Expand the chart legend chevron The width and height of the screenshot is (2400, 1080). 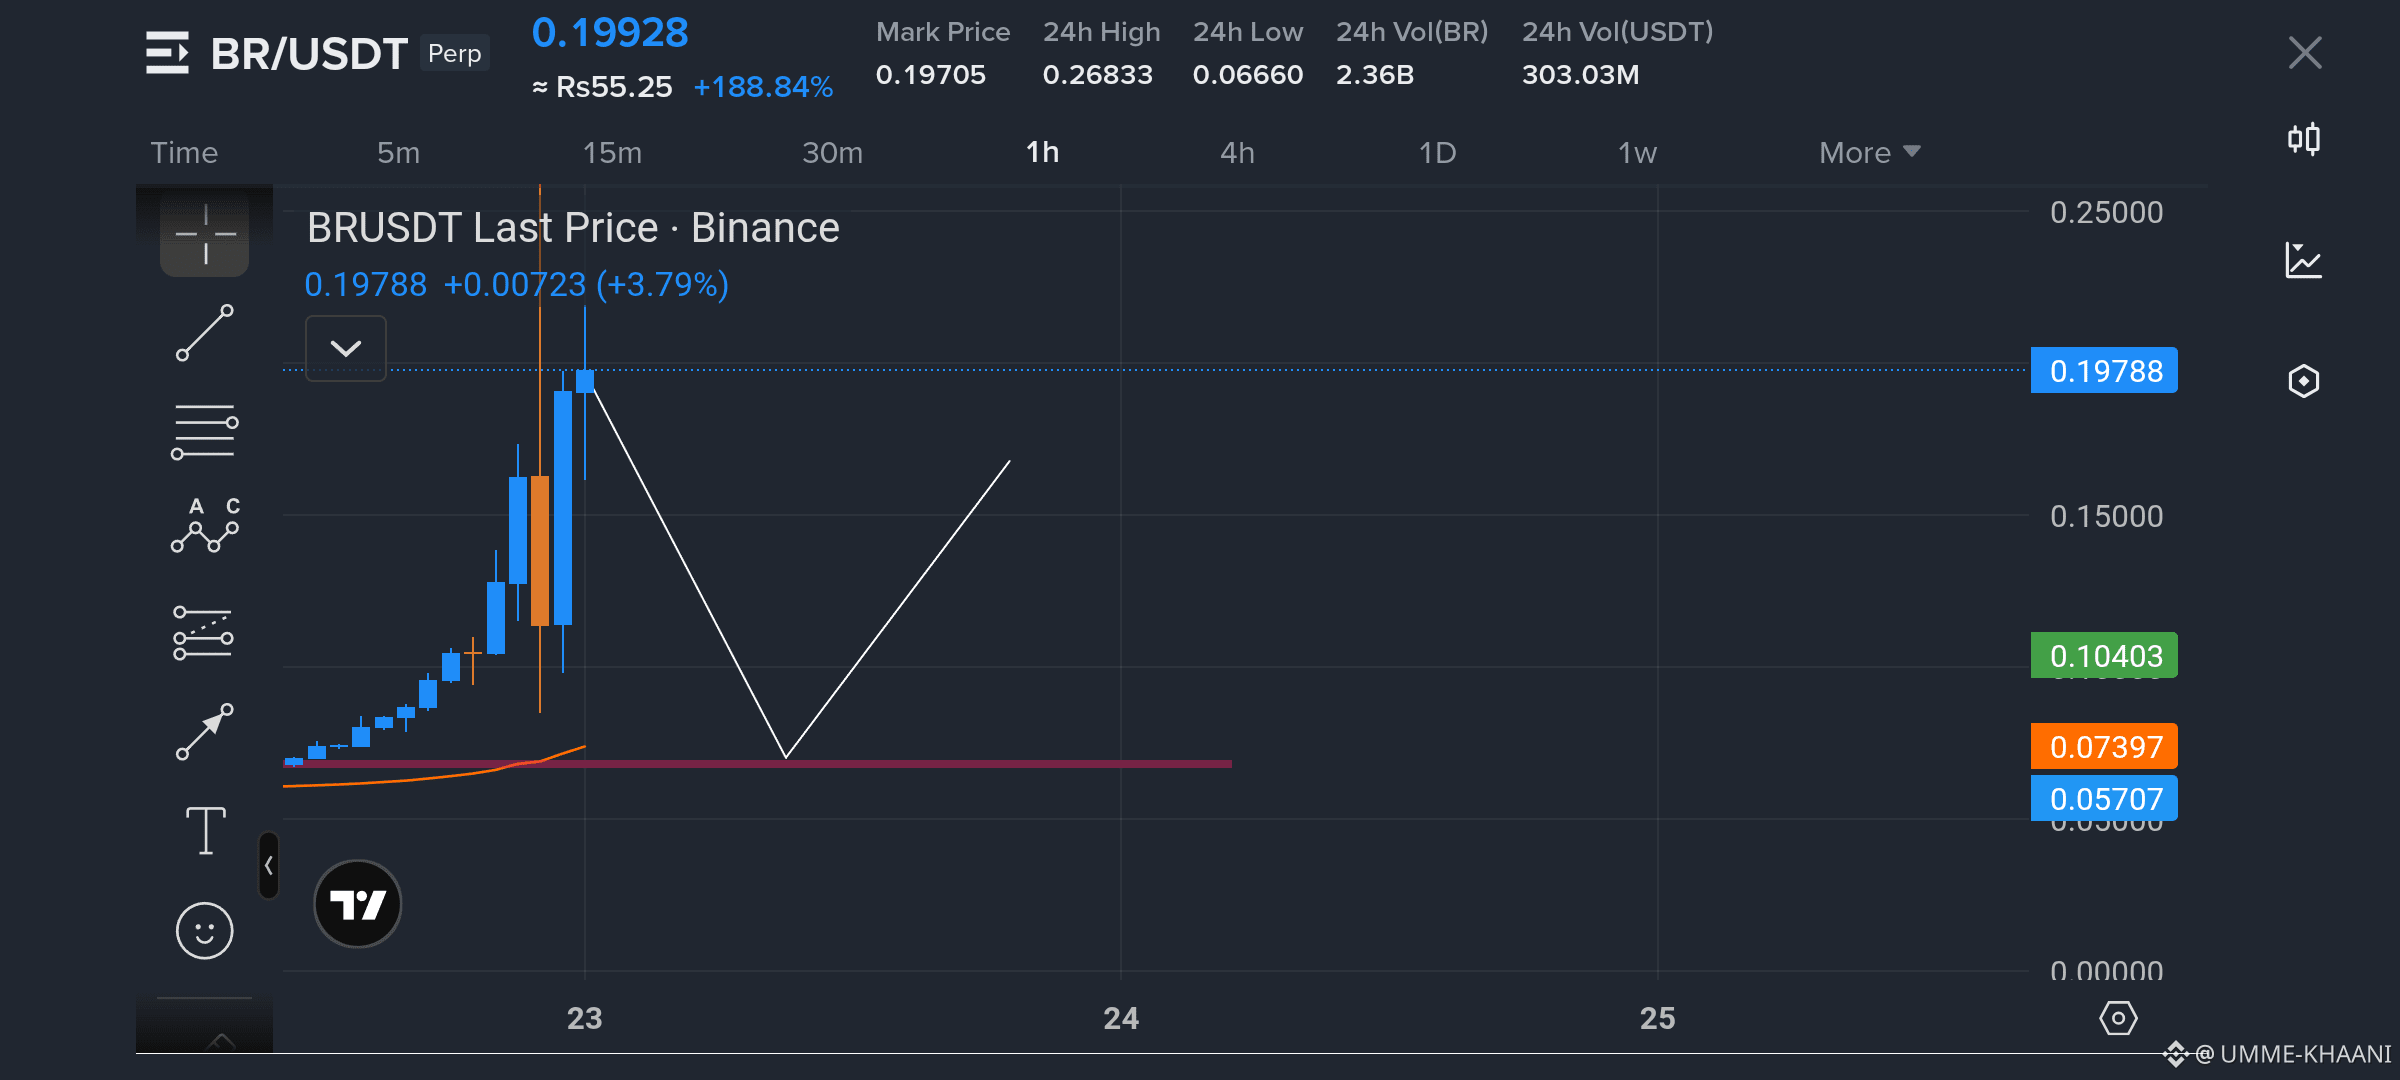[x=346, y=348]
